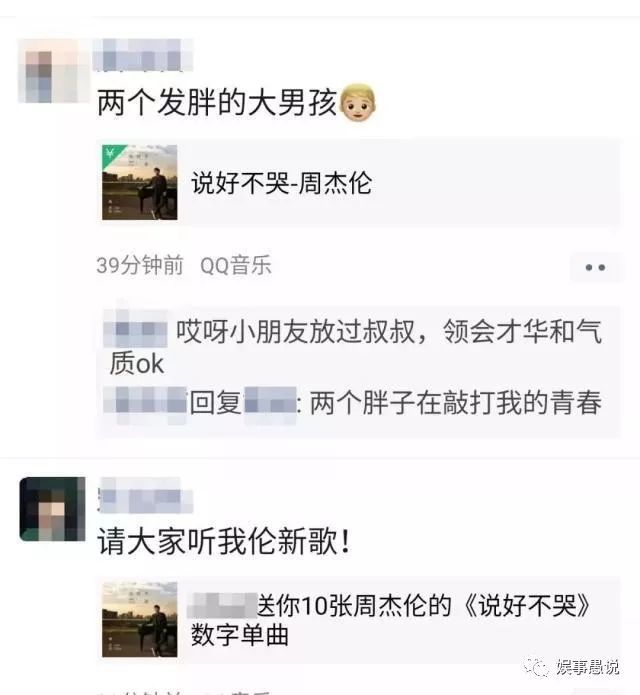Select the reply 两个胖子在敲打我的青春
The height and width of the screenshot is (695, 640).
point(456,403)
